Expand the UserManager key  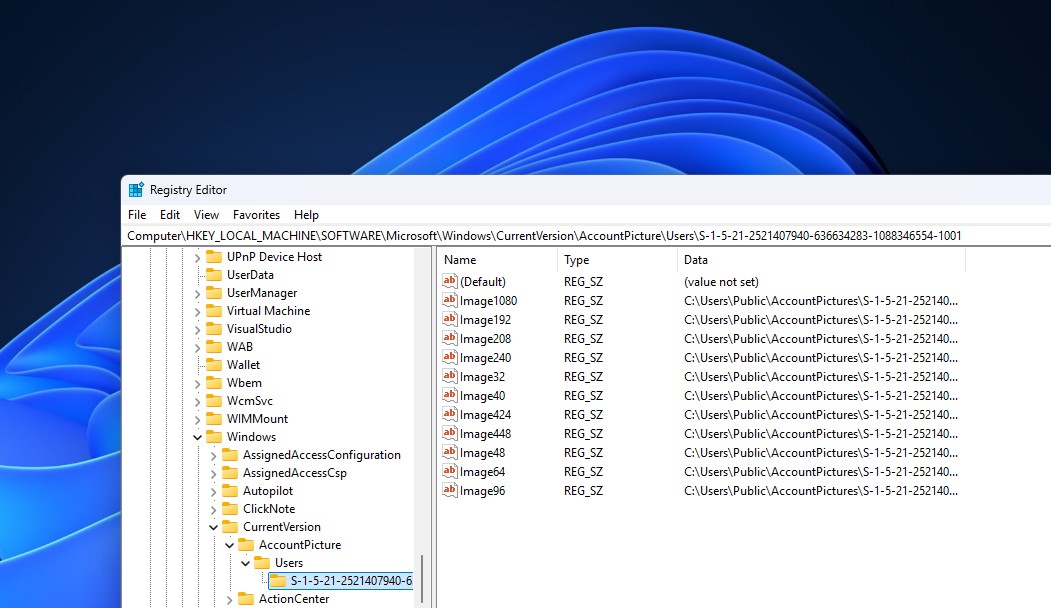(x=197, y=294)
